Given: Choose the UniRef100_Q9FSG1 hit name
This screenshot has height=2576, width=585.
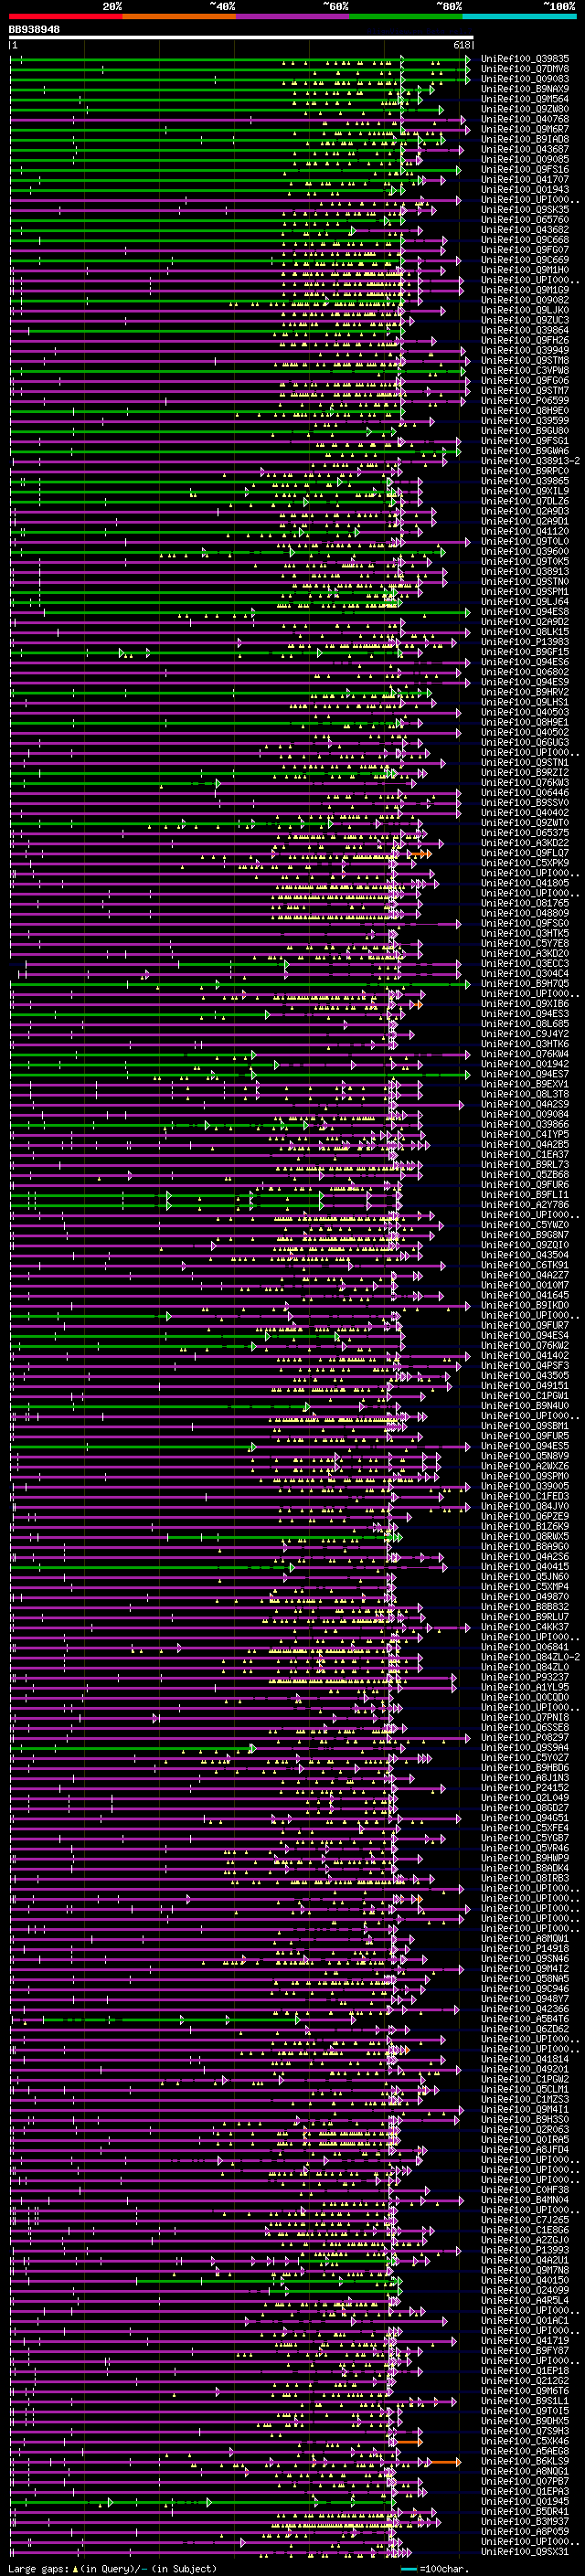Looking at the screenshot, I should (x=525, y=440).
